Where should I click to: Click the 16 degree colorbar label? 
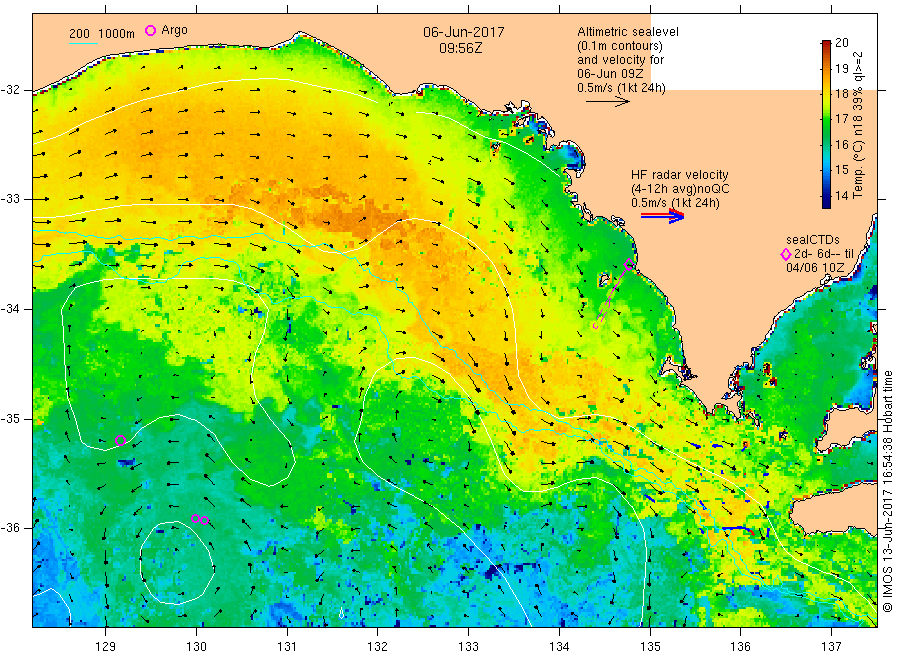[841, 144]
